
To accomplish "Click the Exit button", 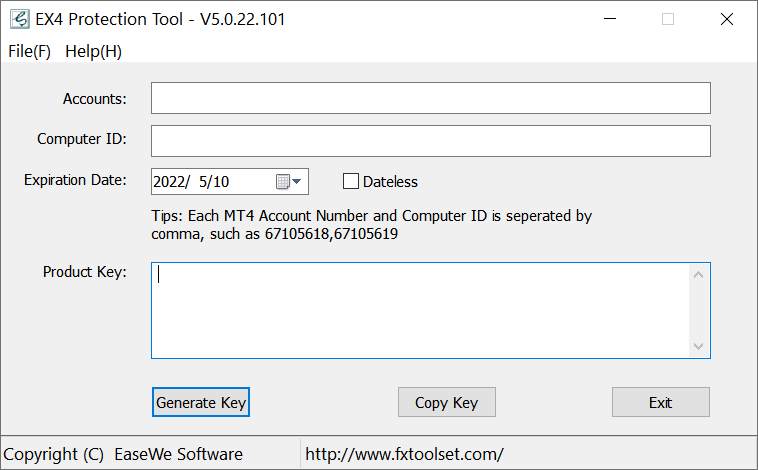I will pos(661,402).
